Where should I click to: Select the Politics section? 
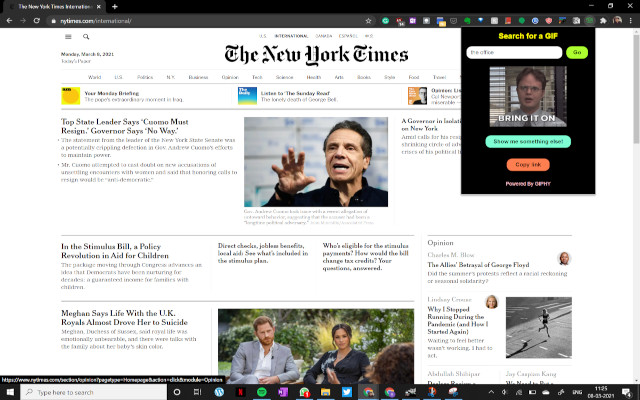[145, 77]
